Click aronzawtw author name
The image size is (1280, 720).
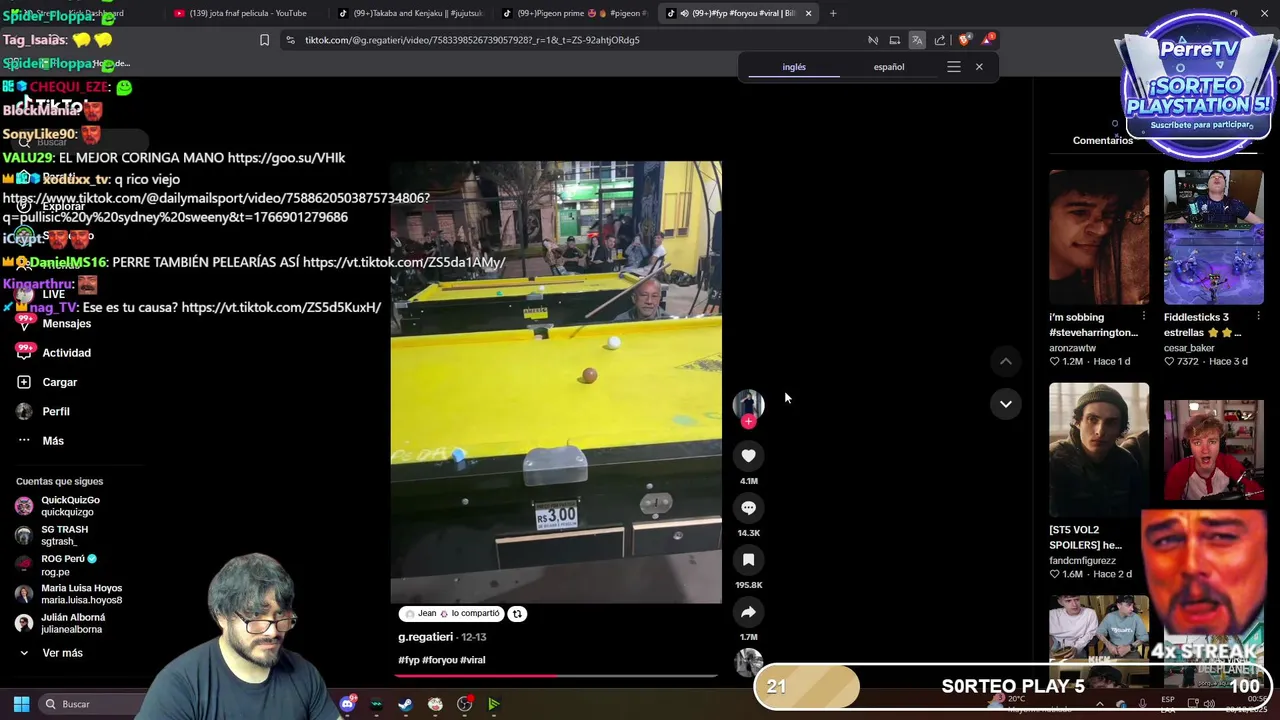pos(1073,348)
